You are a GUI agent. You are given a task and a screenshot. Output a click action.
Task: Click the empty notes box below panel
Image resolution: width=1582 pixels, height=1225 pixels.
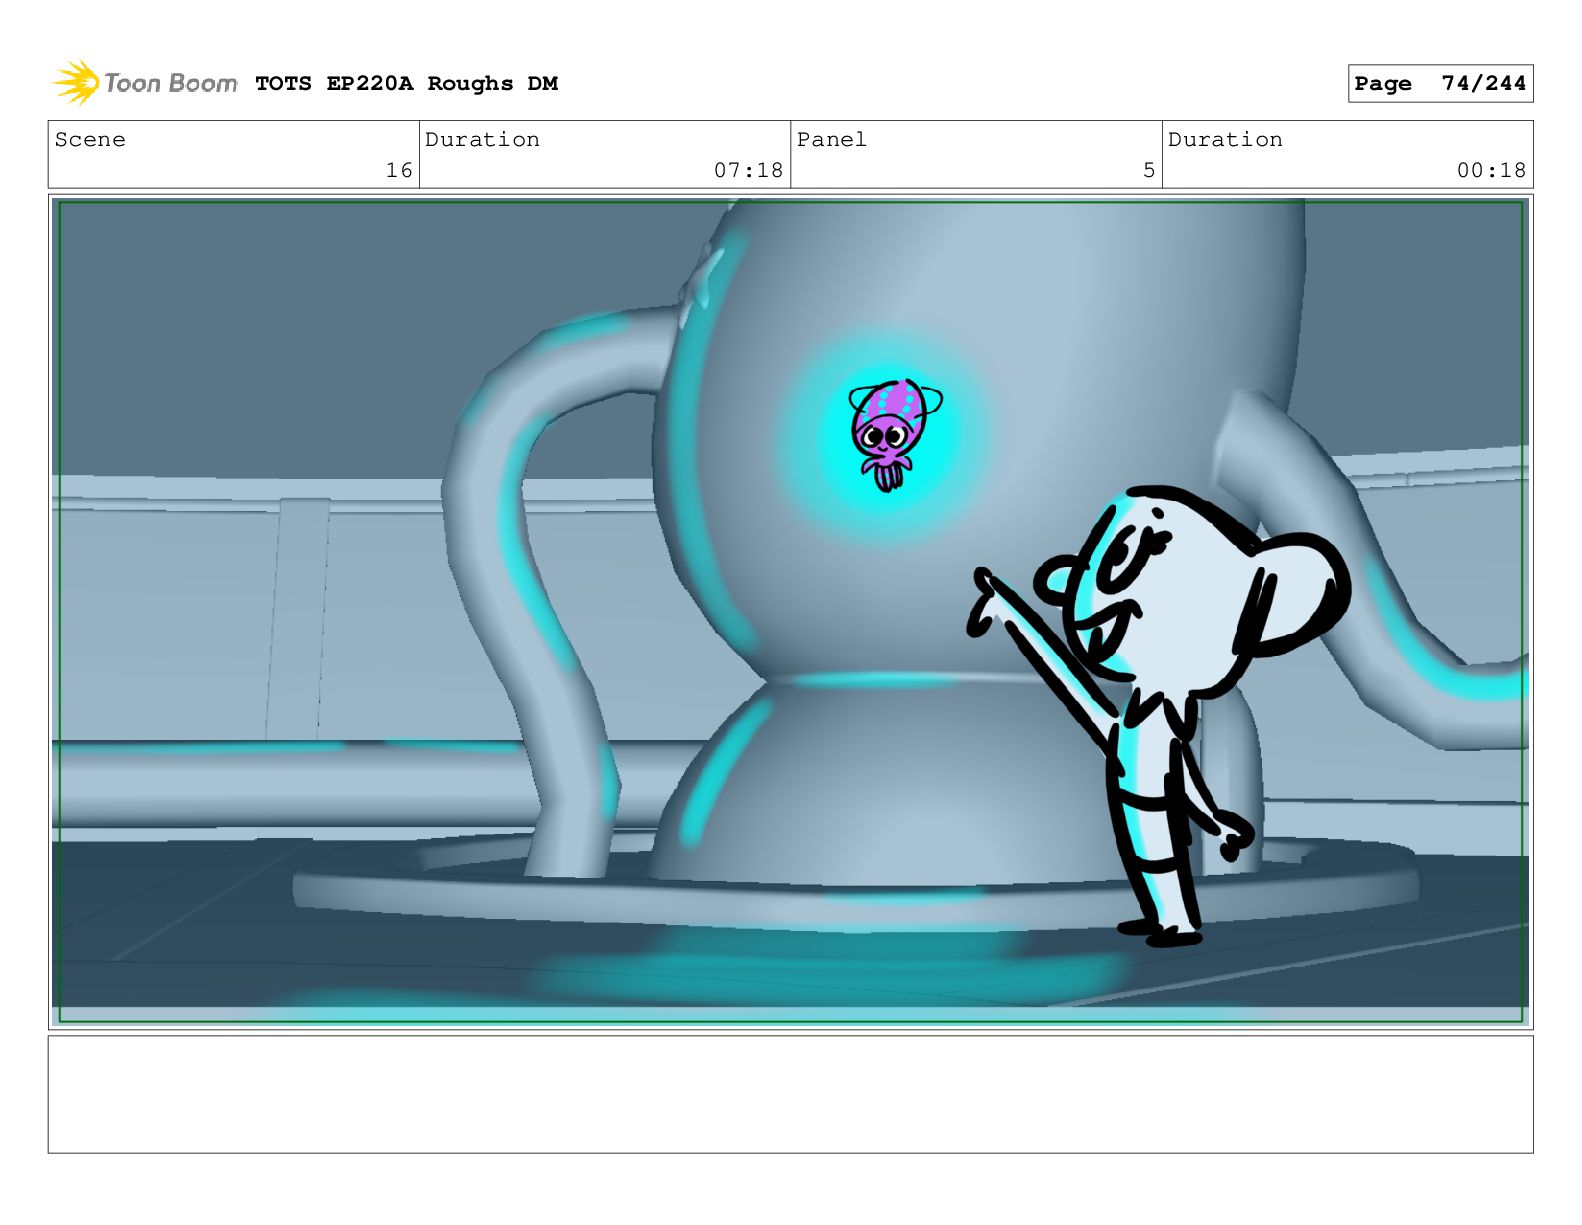coord(790,1094)
